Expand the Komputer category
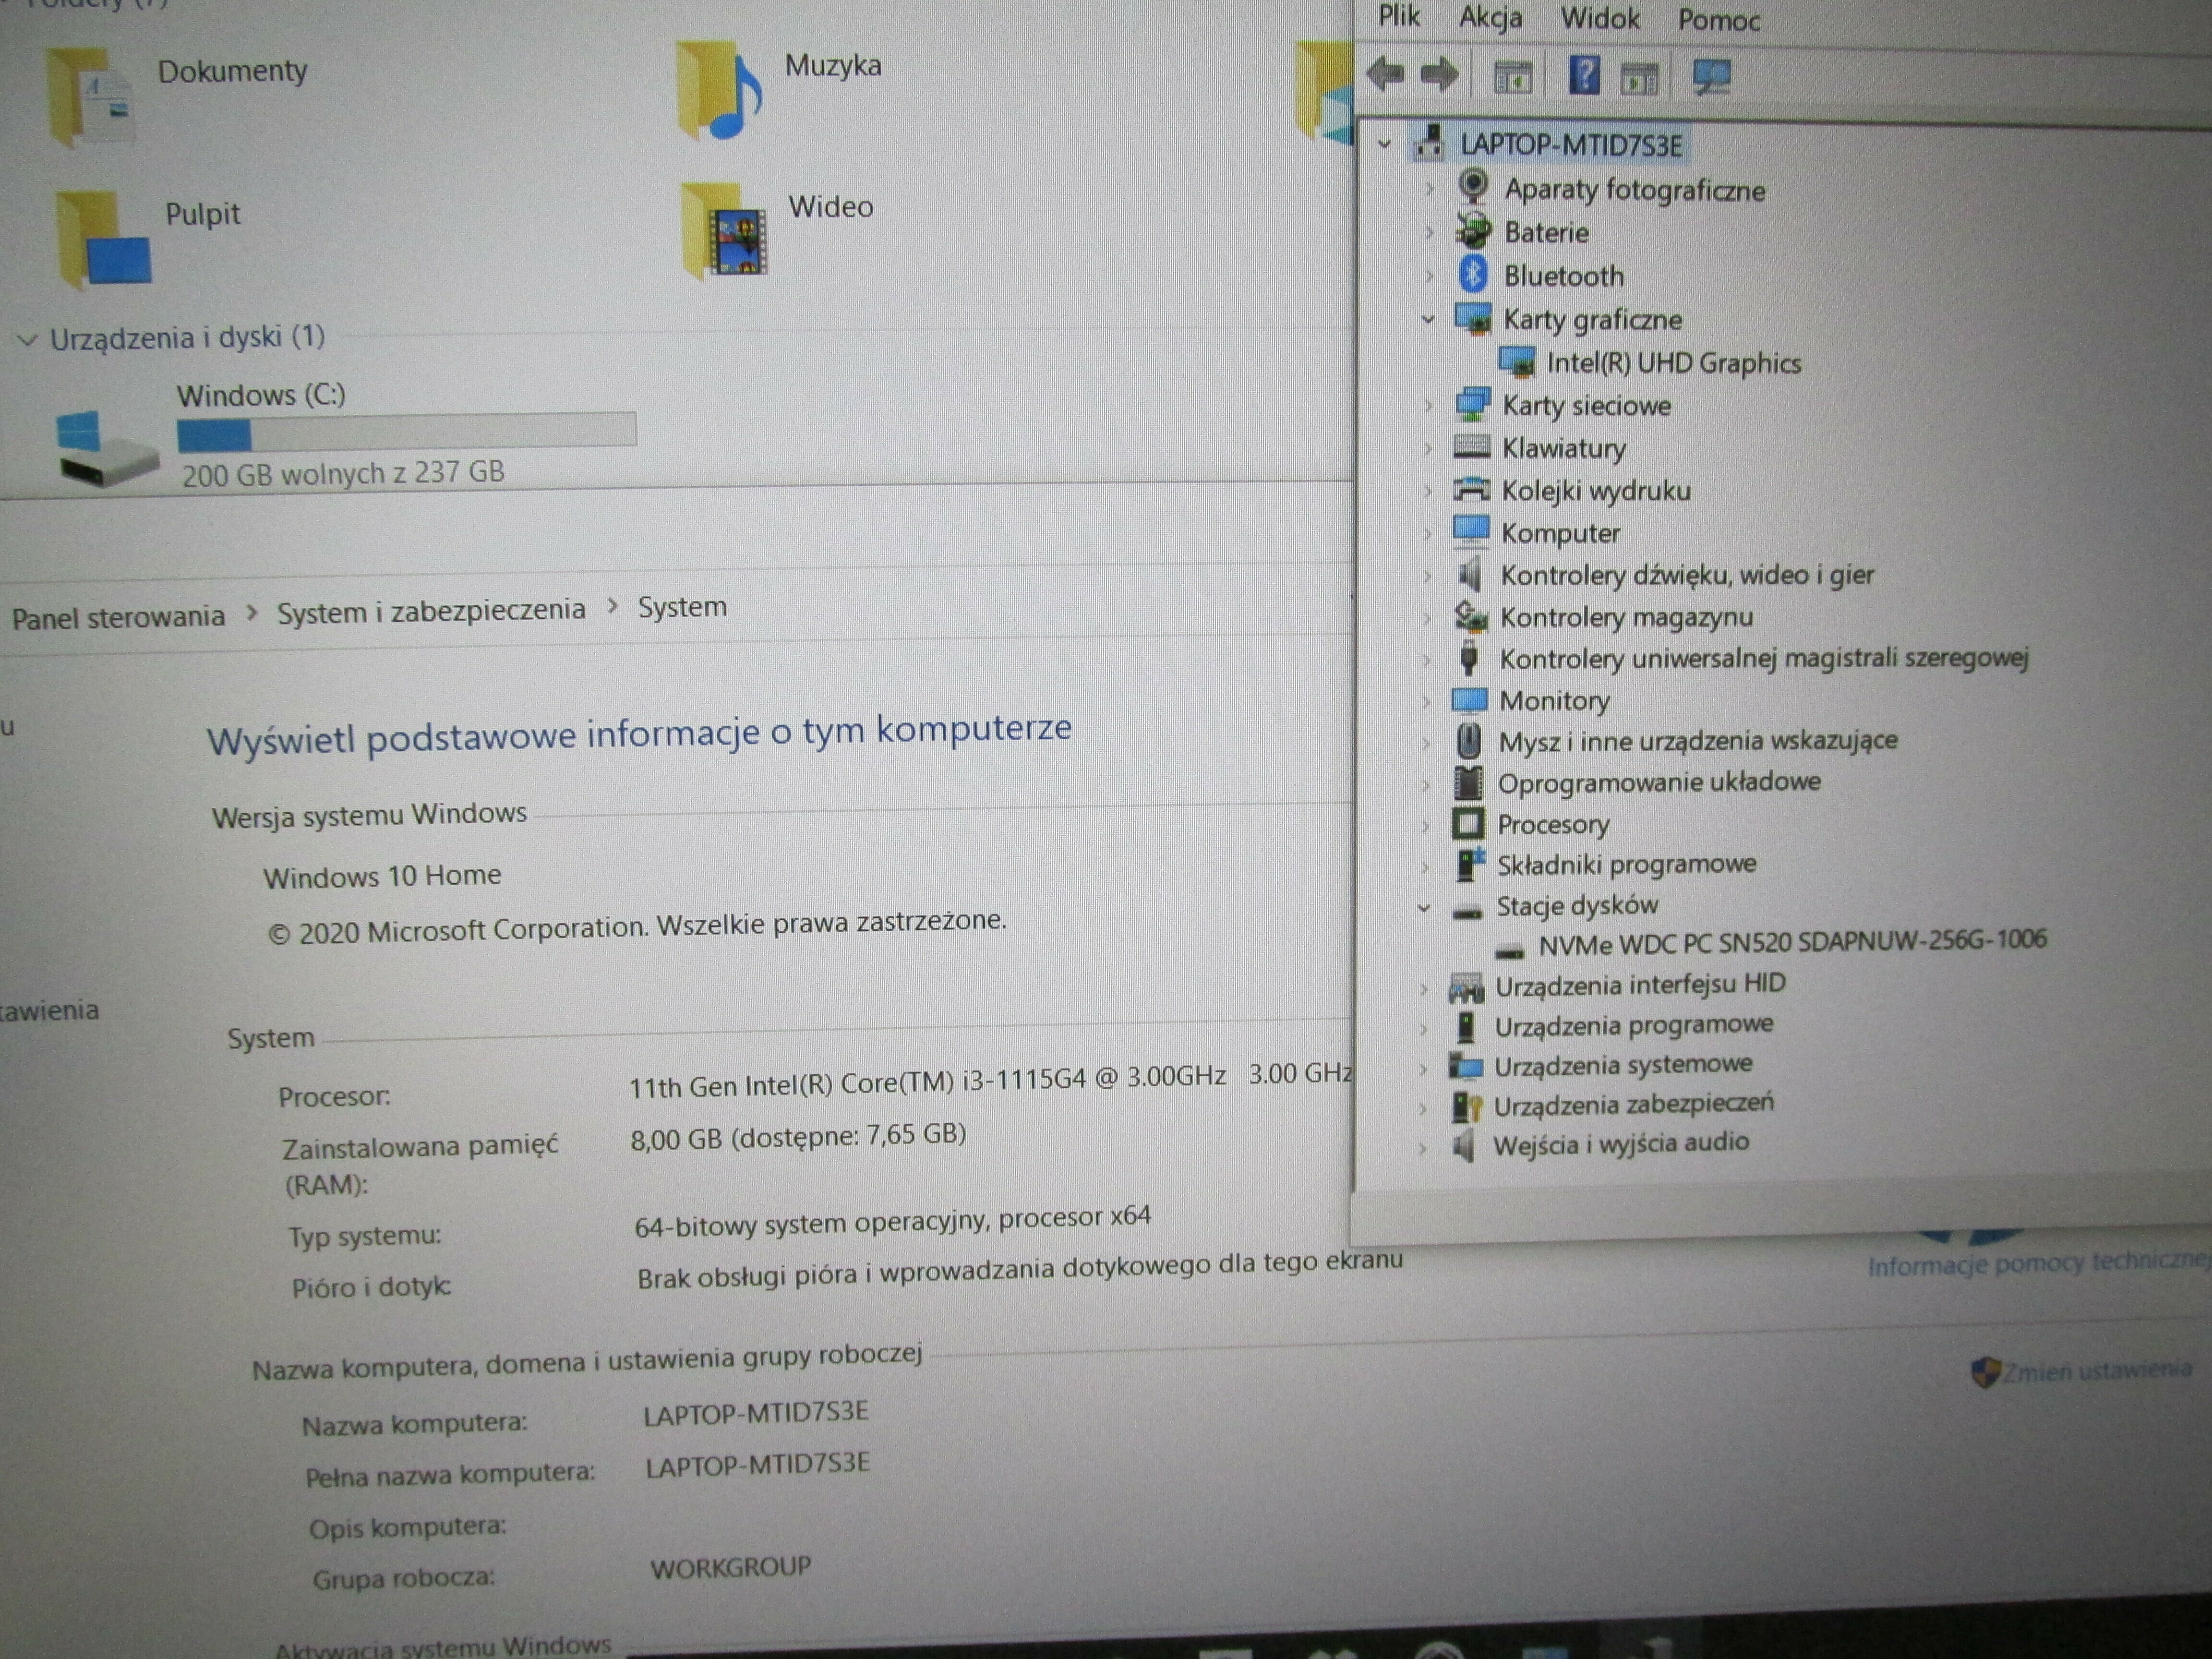The image size is (2212, 1659). 1427,533
